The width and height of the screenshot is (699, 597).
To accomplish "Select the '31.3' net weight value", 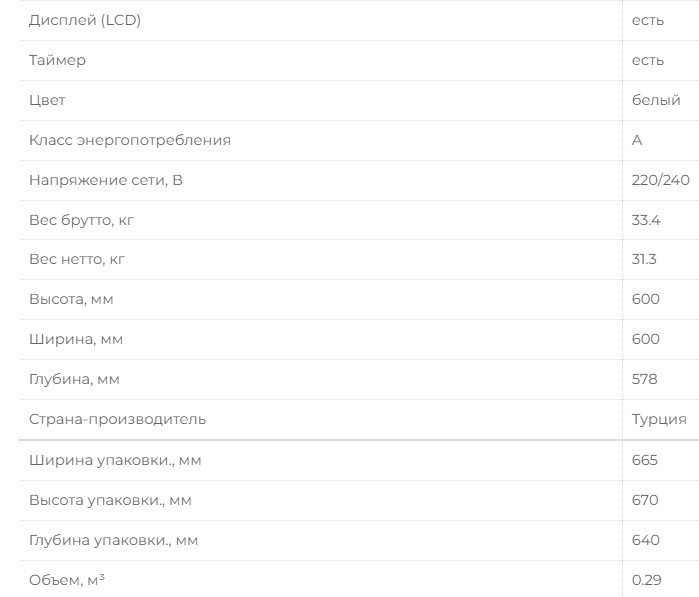I will pos(644,260).
